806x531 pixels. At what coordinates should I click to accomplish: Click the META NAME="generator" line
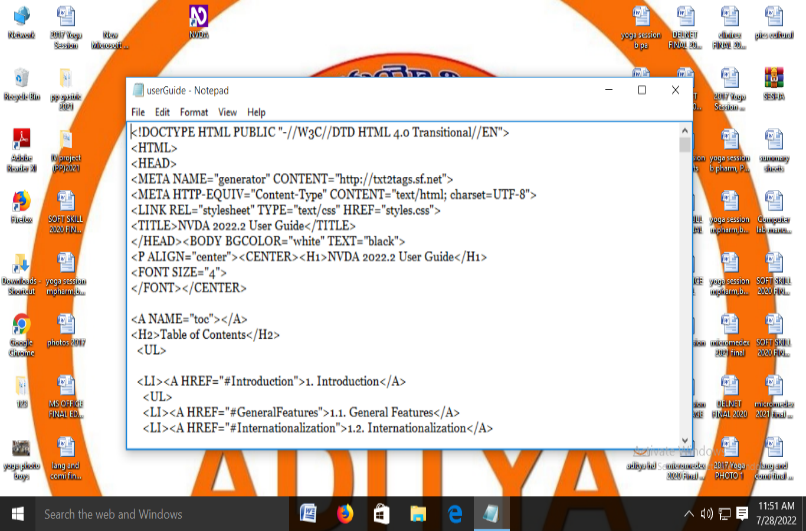point(292,179)
